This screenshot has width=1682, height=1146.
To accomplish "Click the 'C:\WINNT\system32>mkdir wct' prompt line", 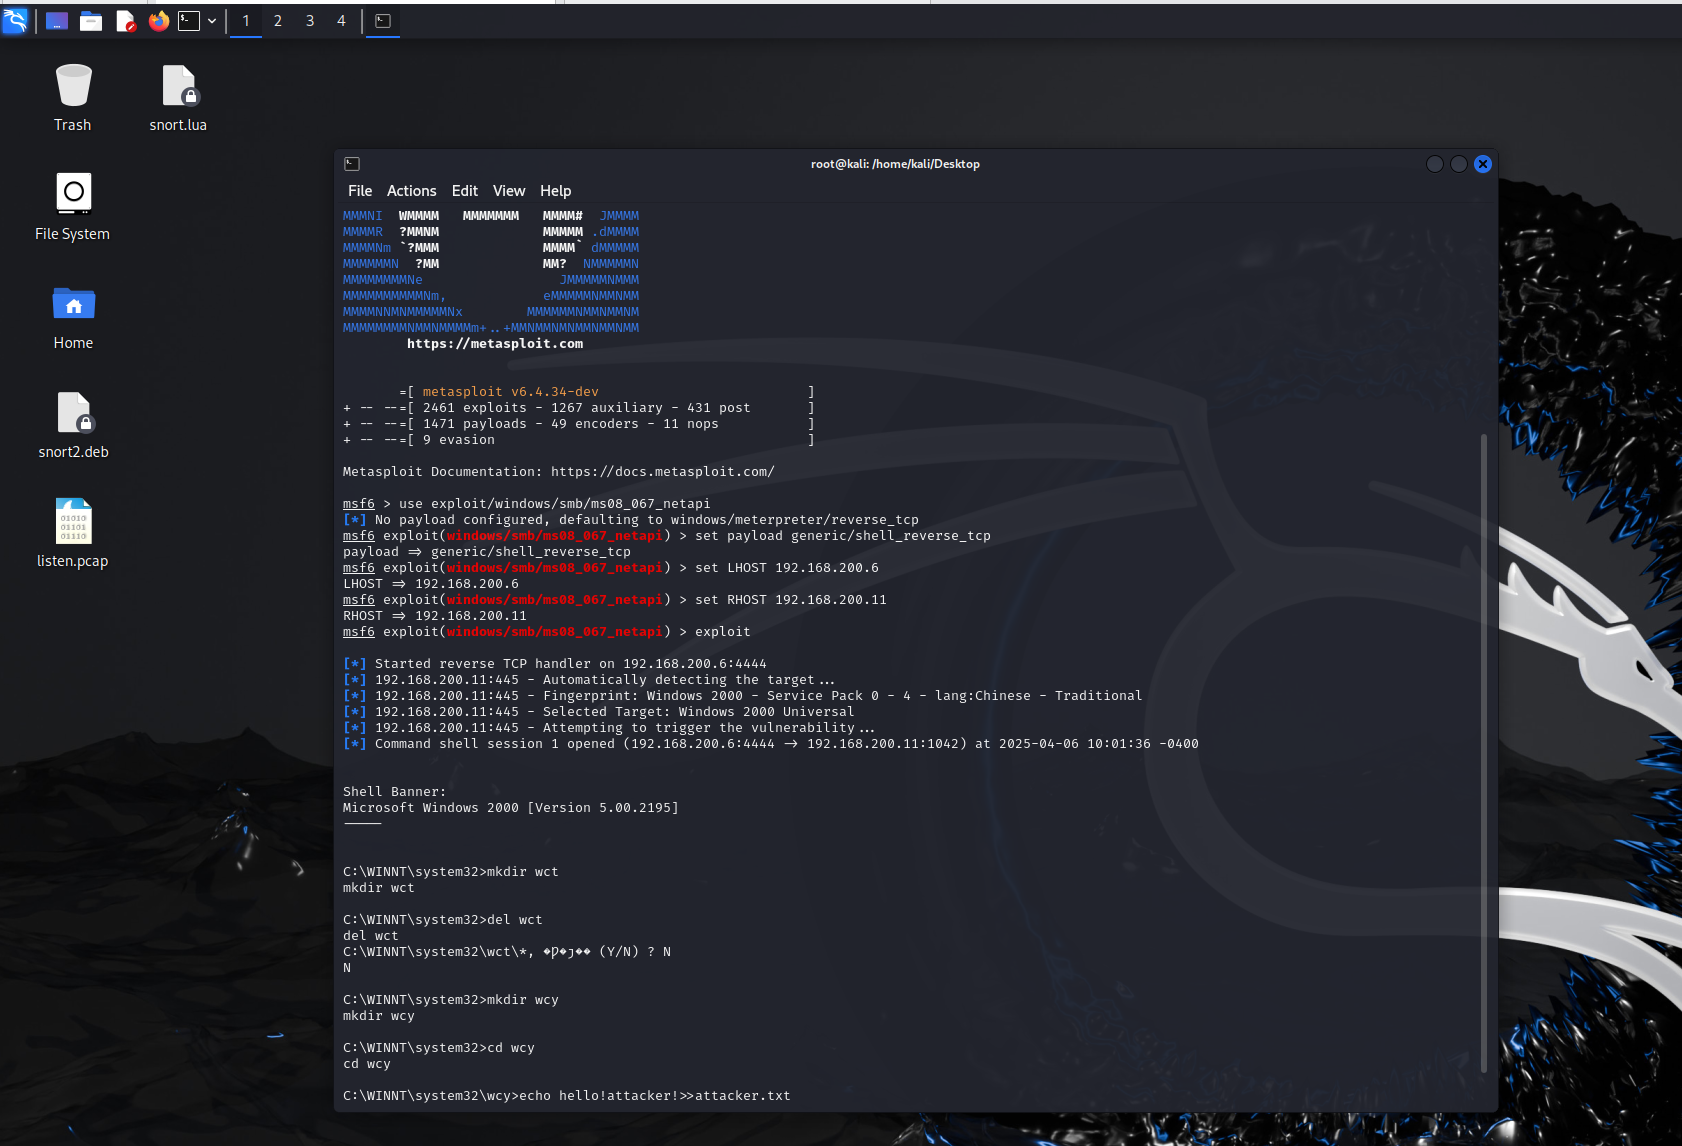I will (x=451, y=872).
